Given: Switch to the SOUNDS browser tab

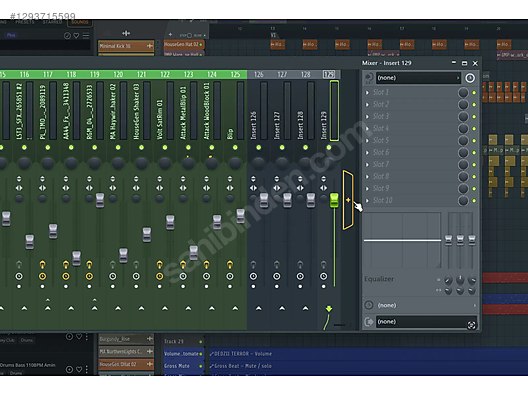Looking at the screenshot, I should [80, 22].
